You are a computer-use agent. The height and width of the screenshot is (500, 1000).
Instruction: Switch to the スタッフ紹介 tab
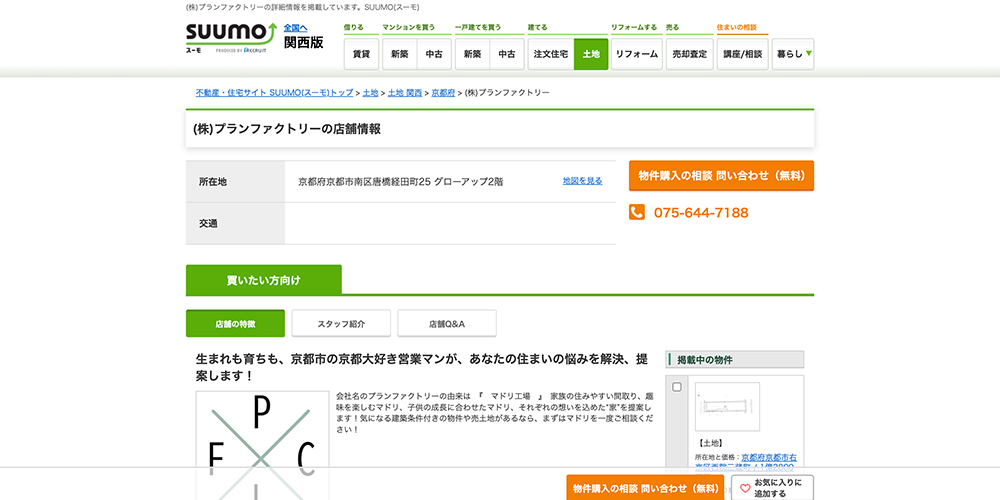[x=341, y=324]
